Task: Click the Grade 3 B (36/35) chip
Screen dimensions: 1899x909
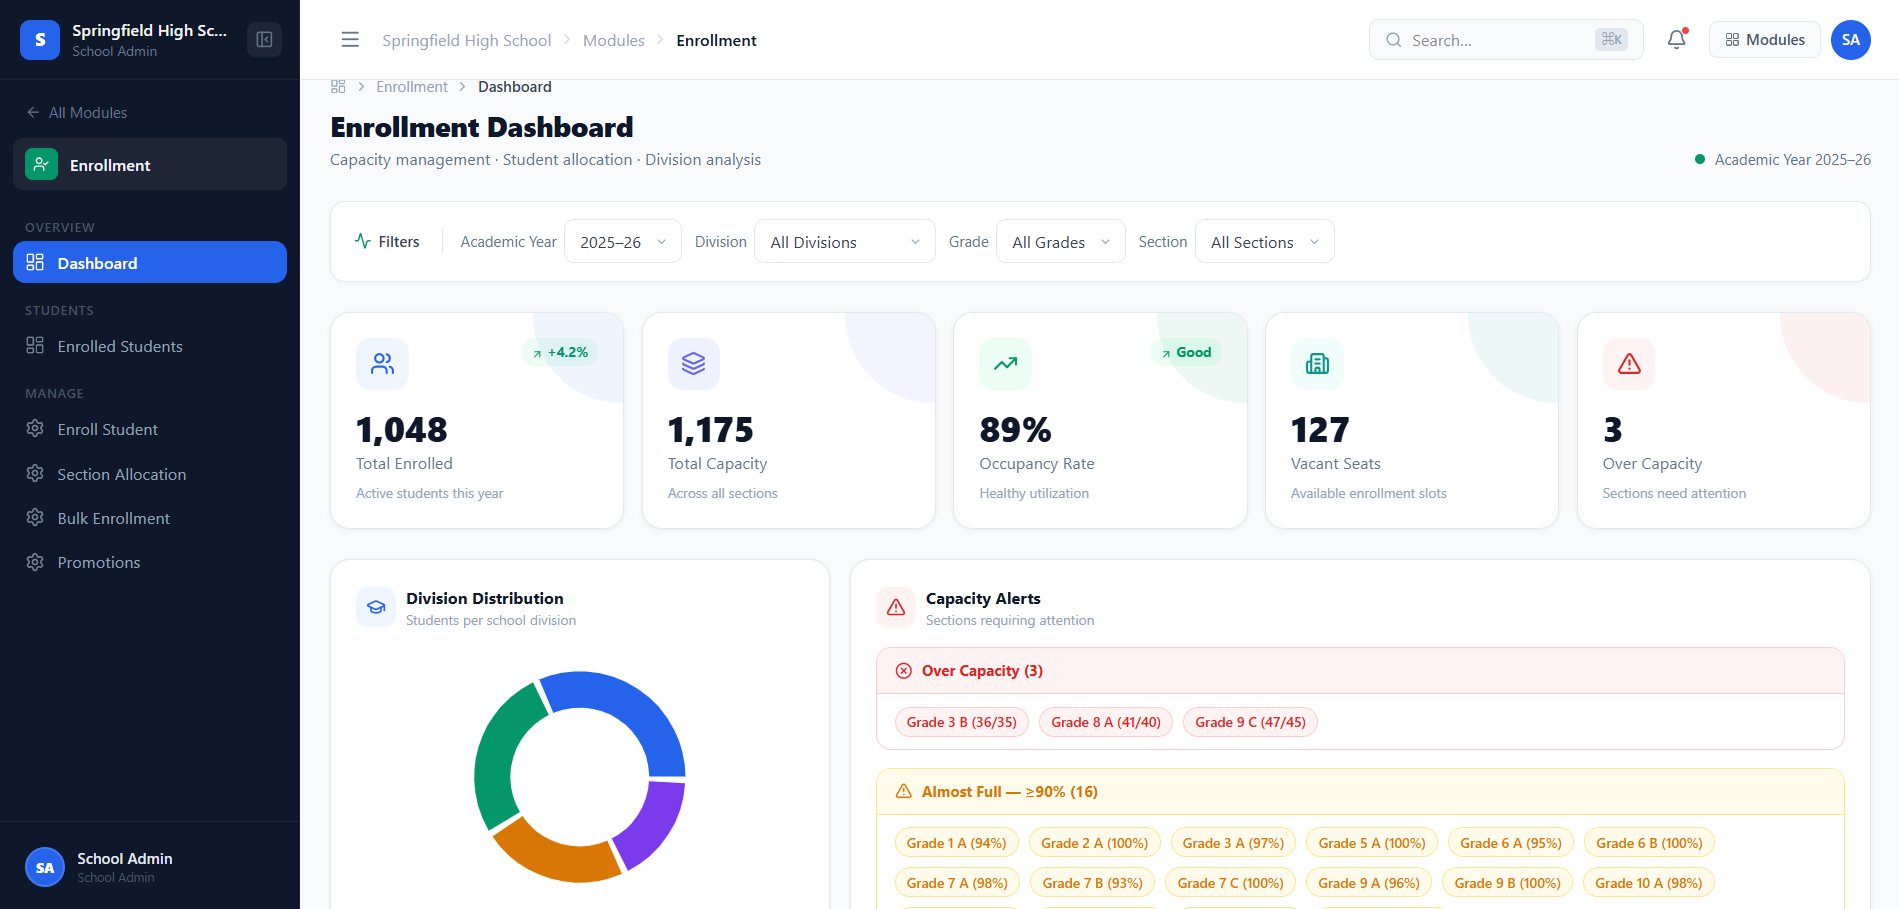Action: (x=962, y=722)
